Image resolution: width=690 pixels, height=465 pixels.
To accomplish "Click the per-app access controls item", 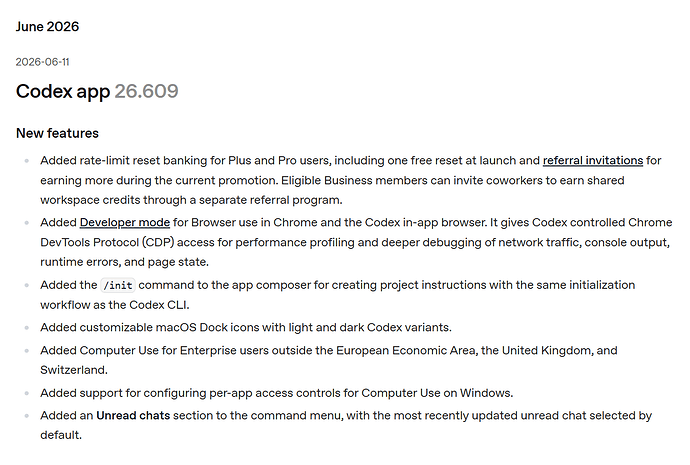I will point(276,393).
